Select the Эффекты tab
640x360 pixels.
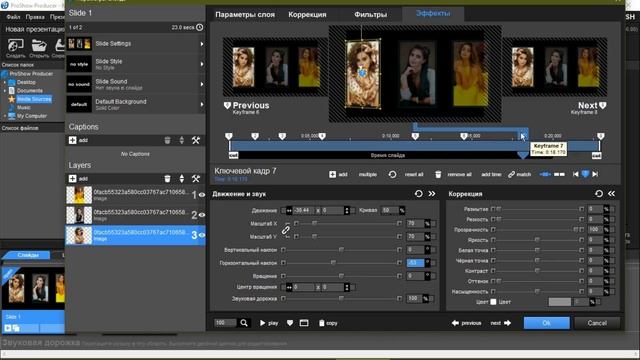pos(433,13)
